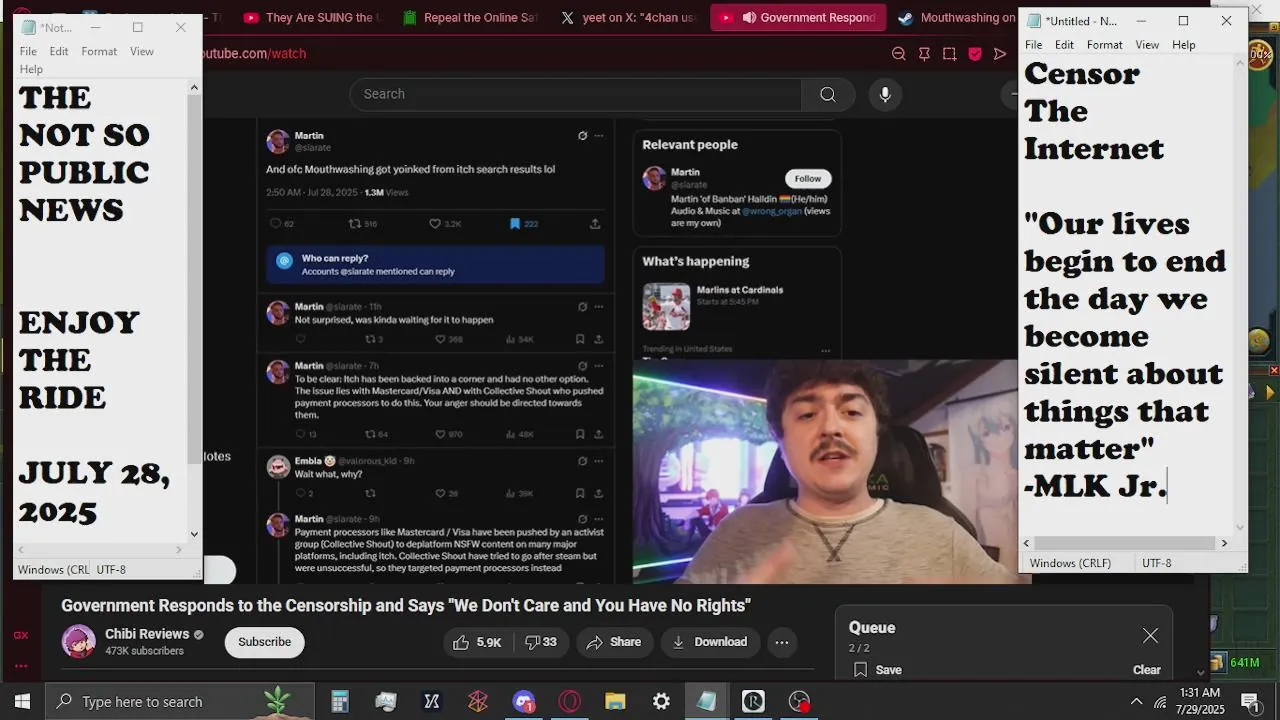Open Edit menu in right Untitled Notepad

pyautogui.click(x=1064, y=45)
